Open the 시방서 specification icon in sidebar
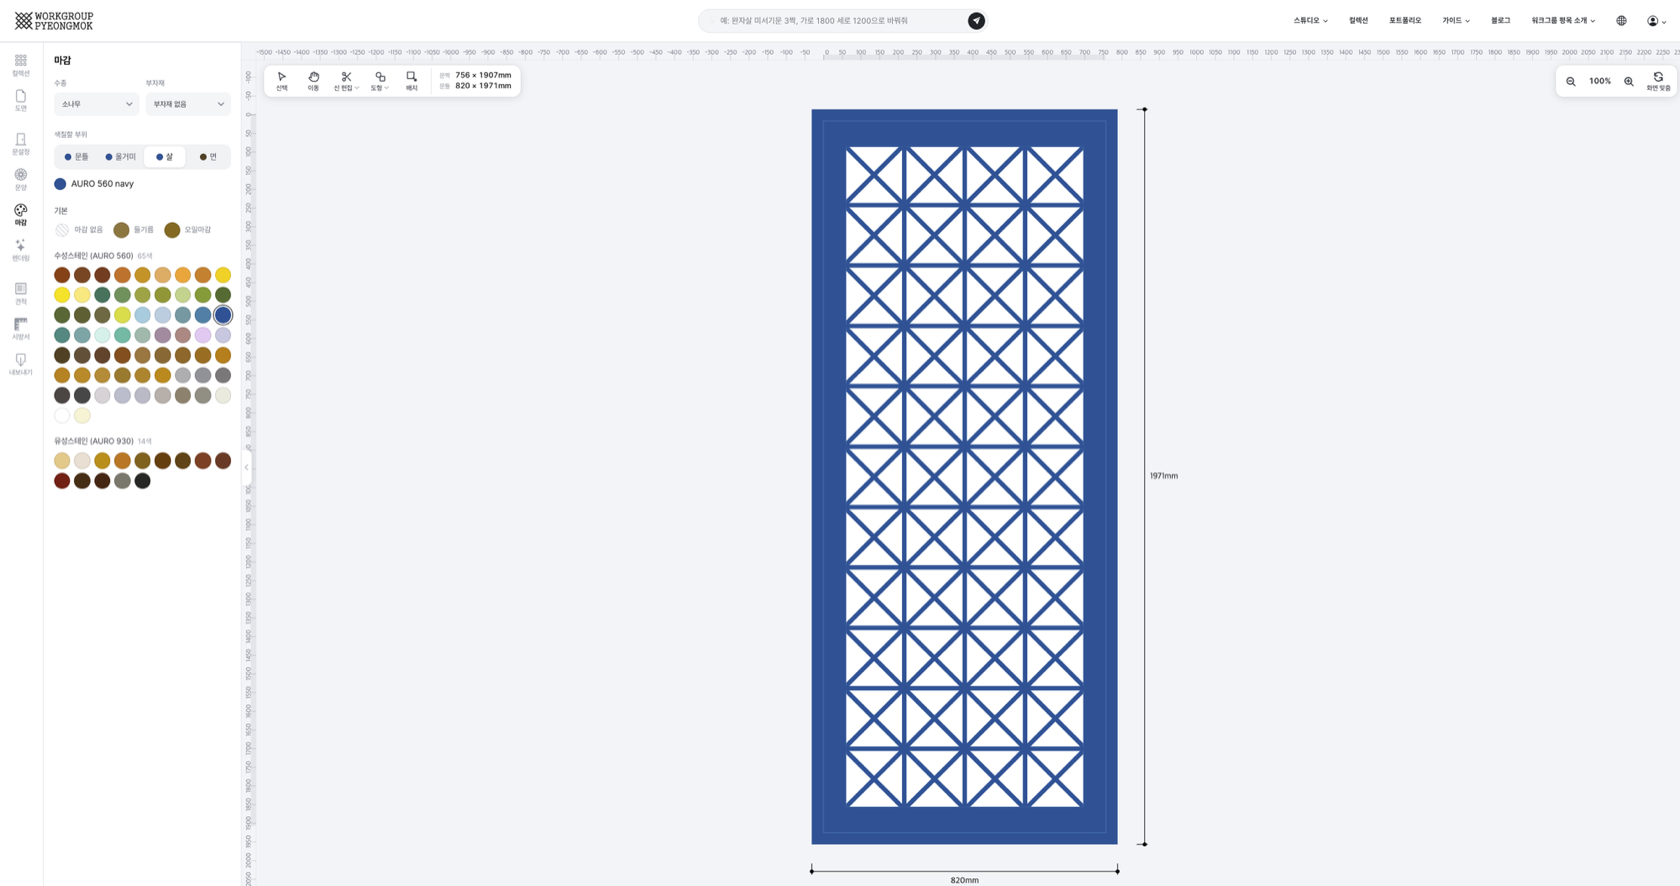 point(20,329)
